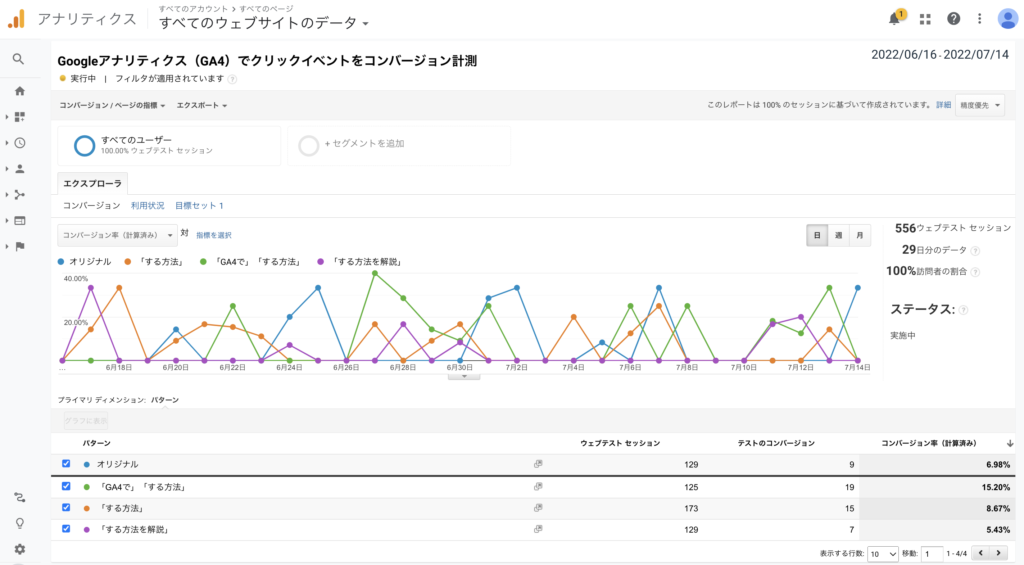This screenshot has width=1024, height=565.
Task: Open コンバージョン / ページの指標 dropdown
Action: click(x=112, y=105)
